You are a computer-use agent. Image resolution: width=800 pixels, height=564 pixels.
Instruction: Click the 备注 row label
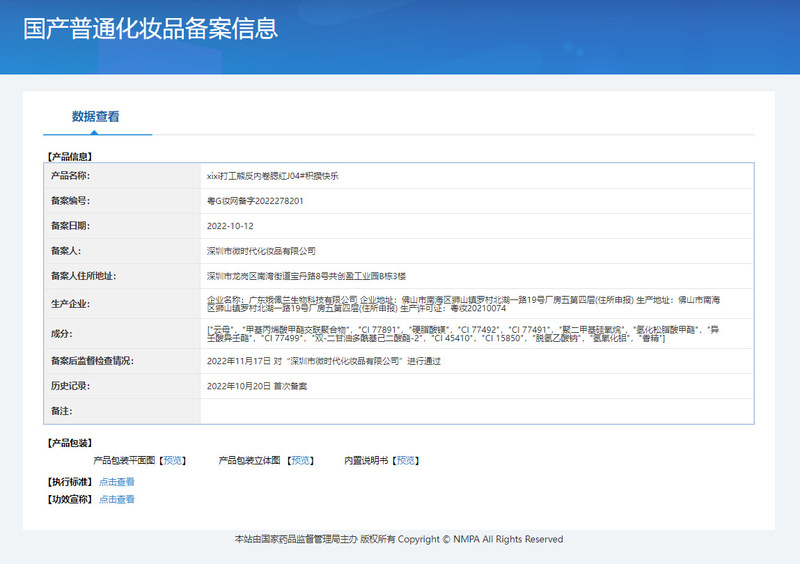click(x=62, y=411)
